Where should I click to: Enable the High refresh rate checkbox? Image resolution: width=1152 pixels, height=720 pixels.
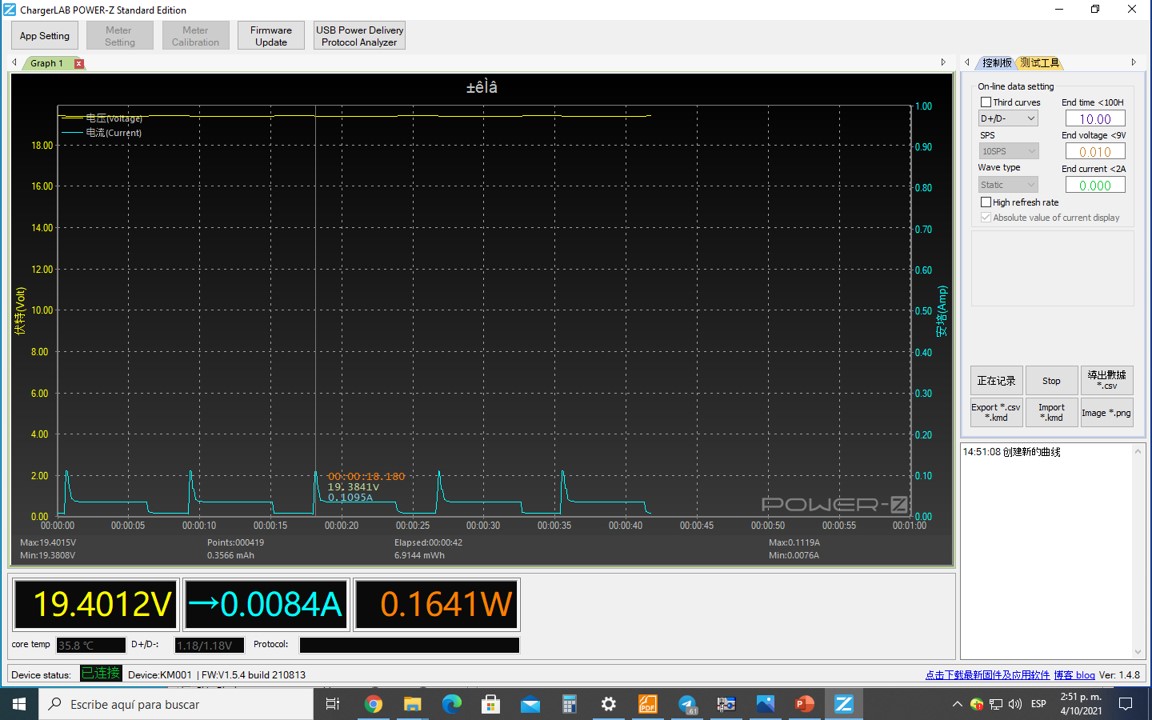point(986,202)
